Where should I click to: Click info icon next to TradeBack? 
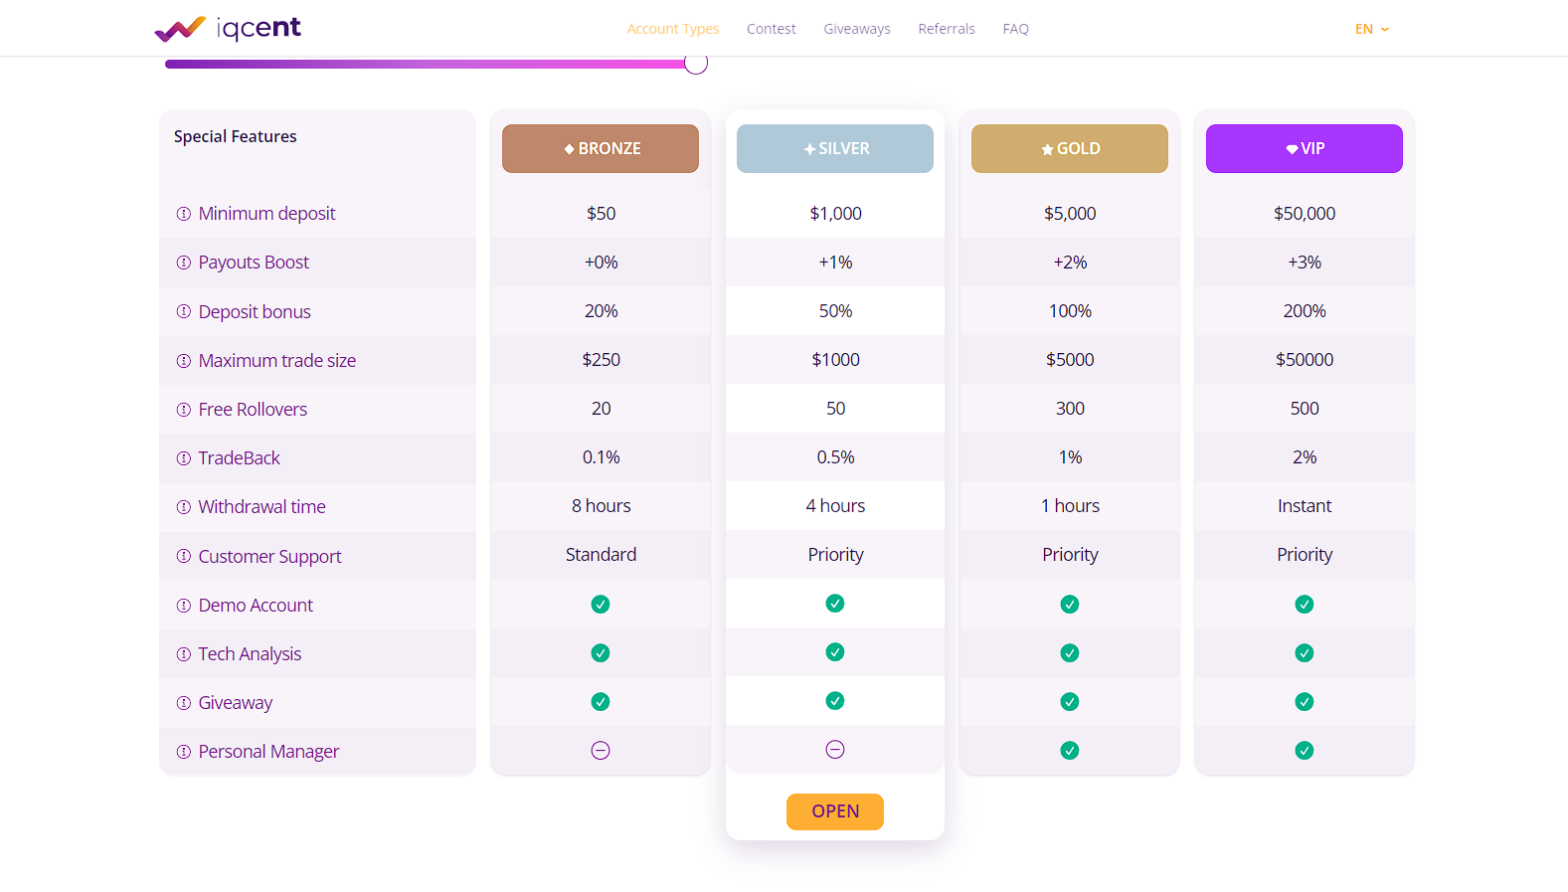(x=184, y=459)
